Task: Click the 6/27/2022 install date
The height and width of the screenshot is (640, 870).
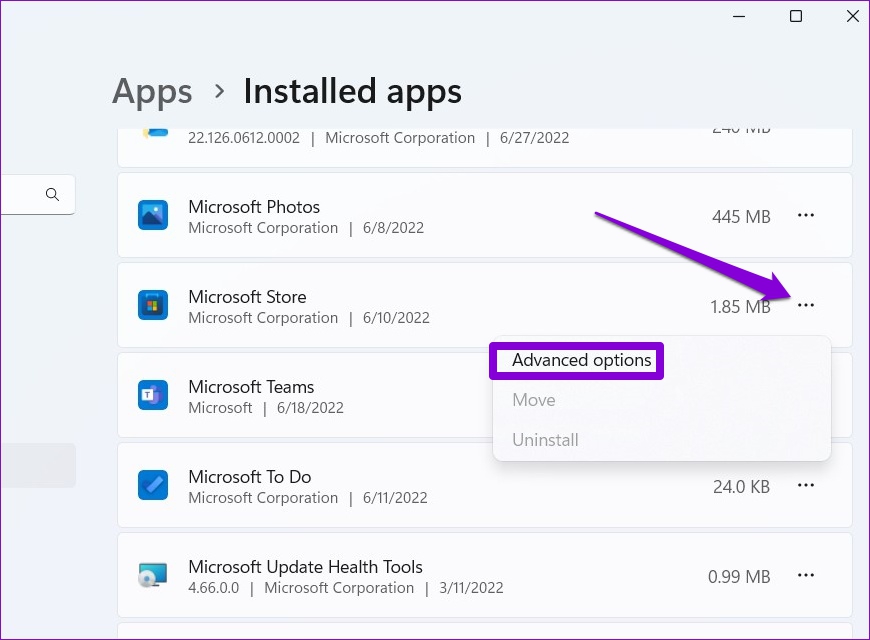Action: pyautogui.click(x=534, y=138)
